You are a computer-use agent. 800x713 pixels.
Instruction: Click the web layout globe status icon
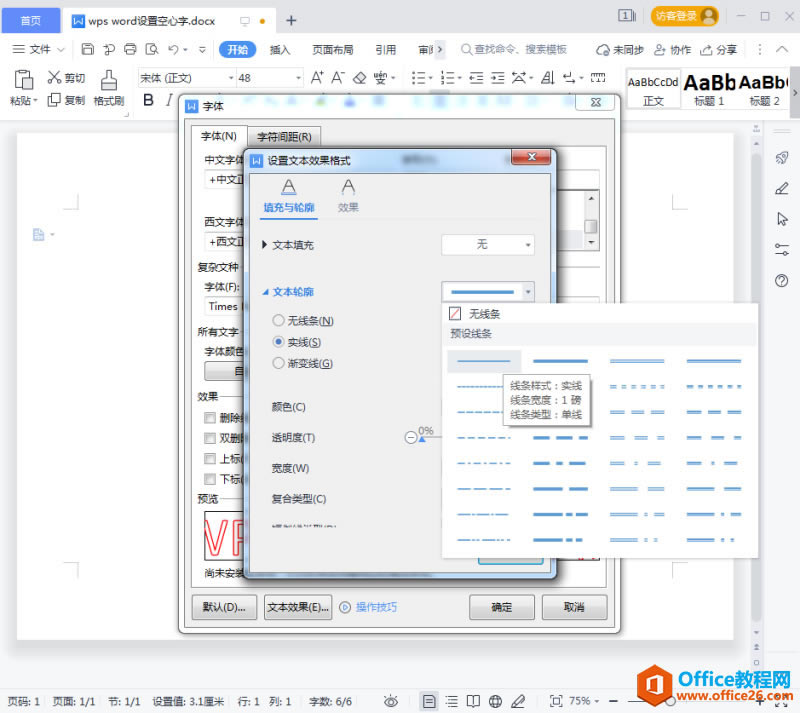pyautogui.click(x=495, y=701)
